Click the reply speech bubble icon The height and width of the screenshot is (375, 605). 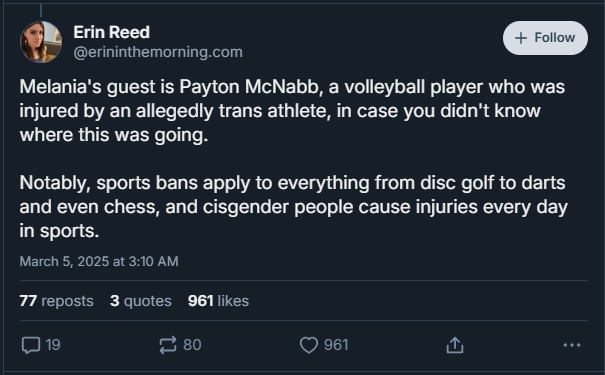coord(30,345)
